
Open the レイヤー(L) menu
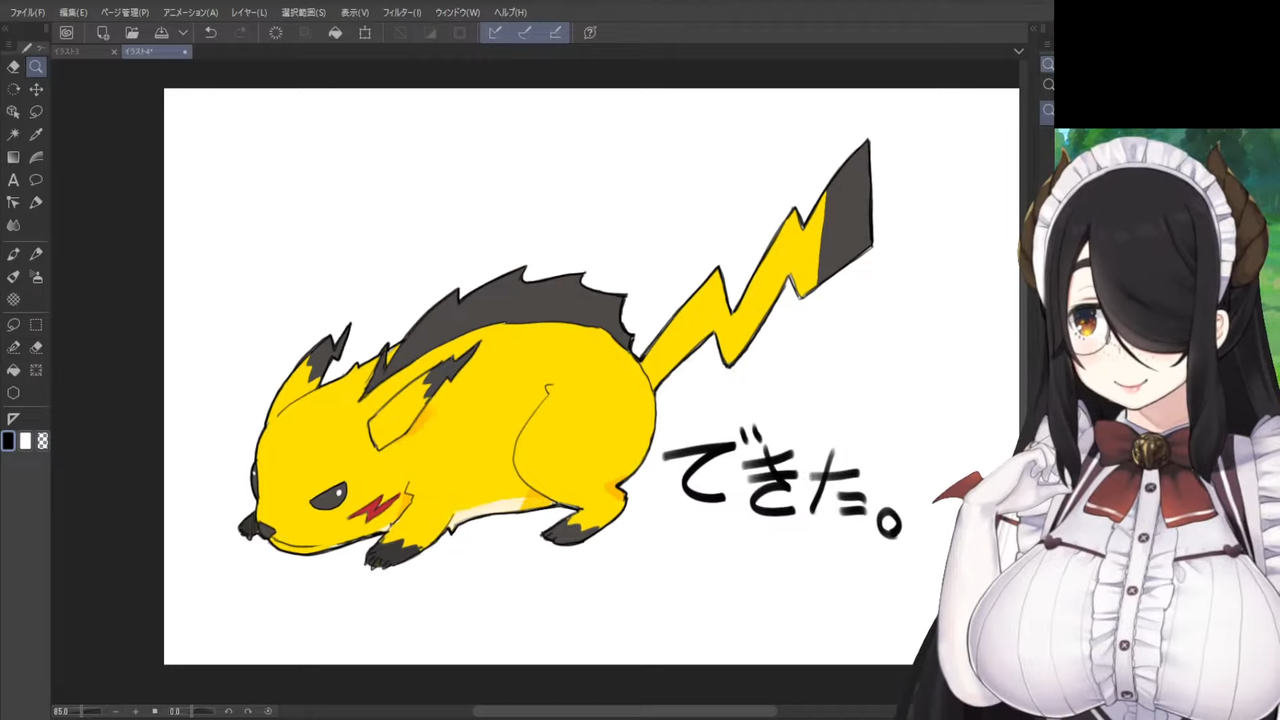point(249,12)
